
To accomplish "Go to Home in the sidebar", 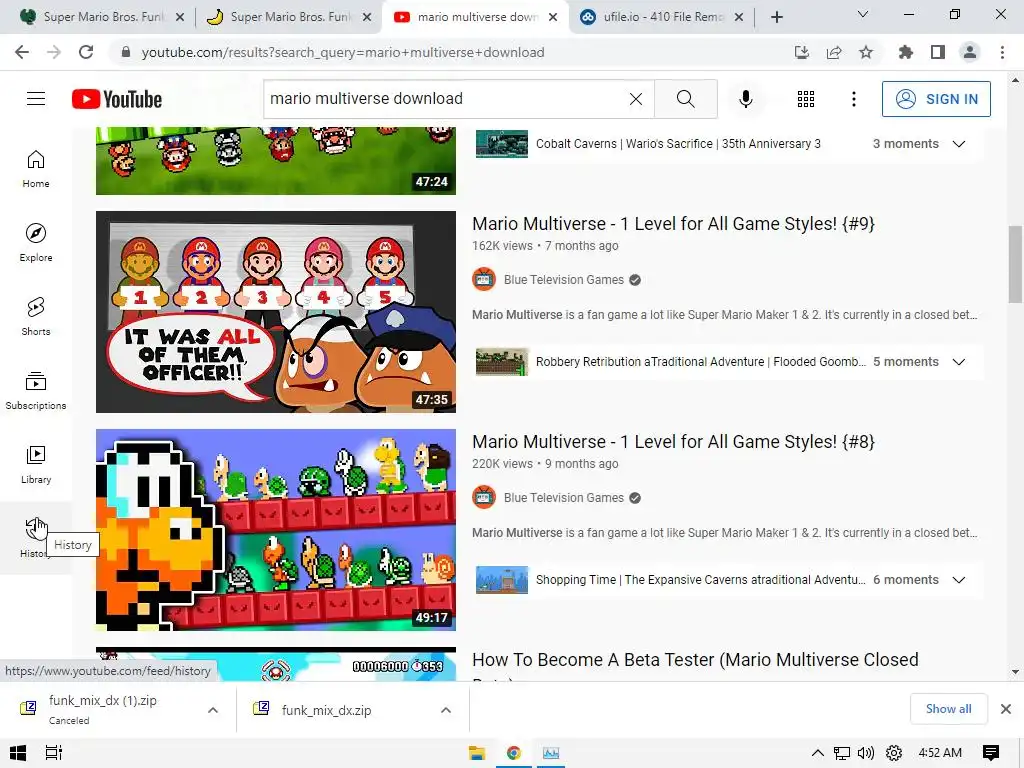I will tap(36, 168).
